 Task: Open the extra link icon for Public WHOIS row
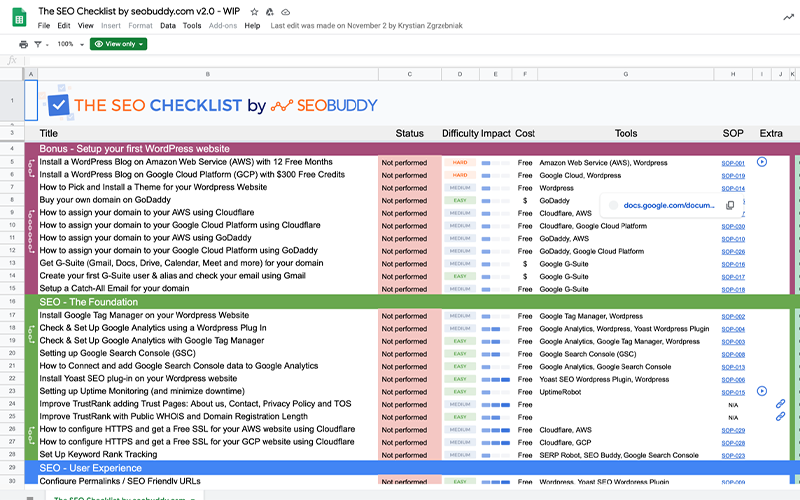(780, 417)
